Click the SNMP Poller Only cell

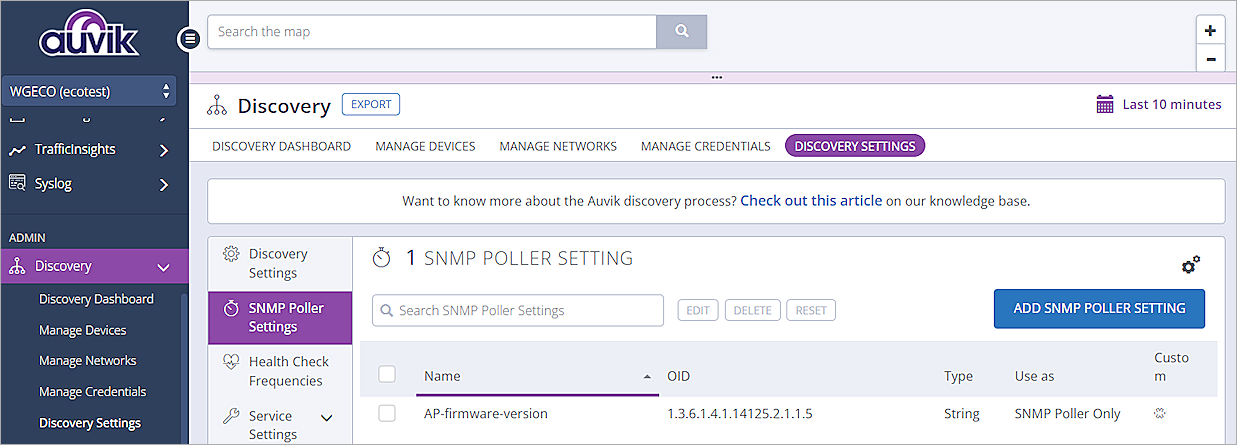pos(1067,413)
